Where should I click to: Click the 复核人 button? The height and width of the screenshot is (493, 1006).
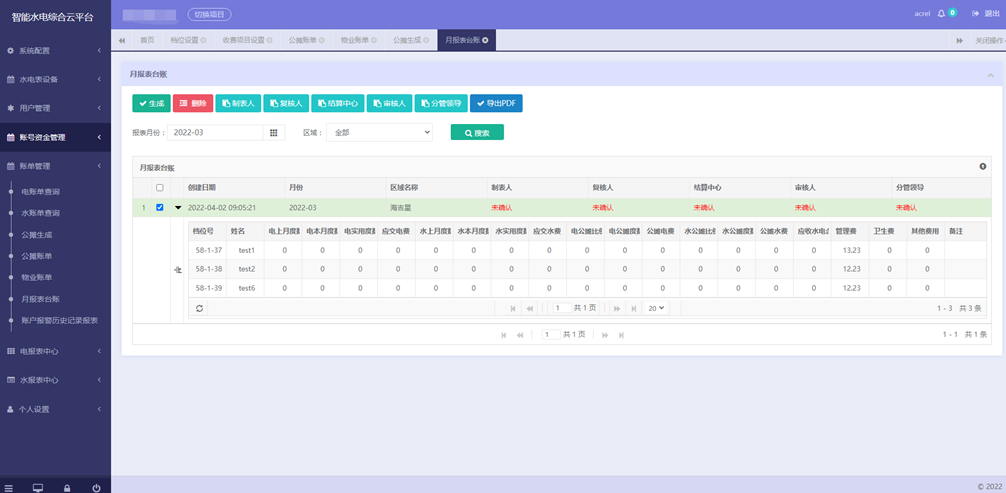[286, 103]
